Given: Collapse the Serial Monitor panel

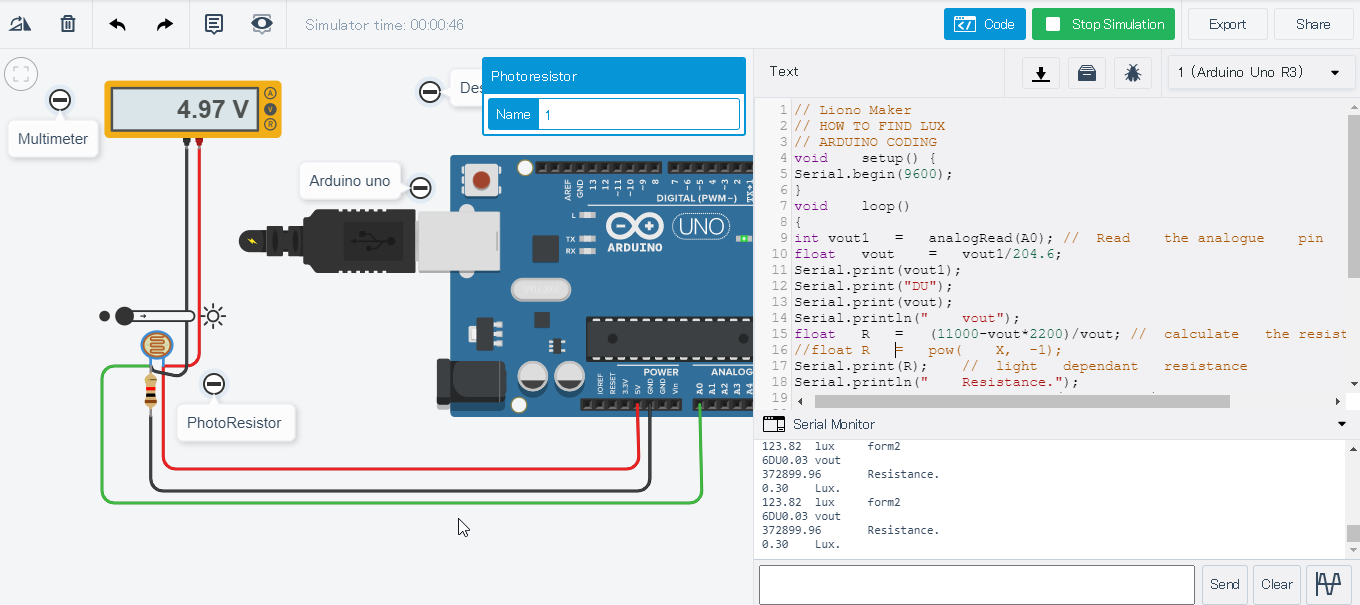Looking at the screenshot, I should [1342, 423].
